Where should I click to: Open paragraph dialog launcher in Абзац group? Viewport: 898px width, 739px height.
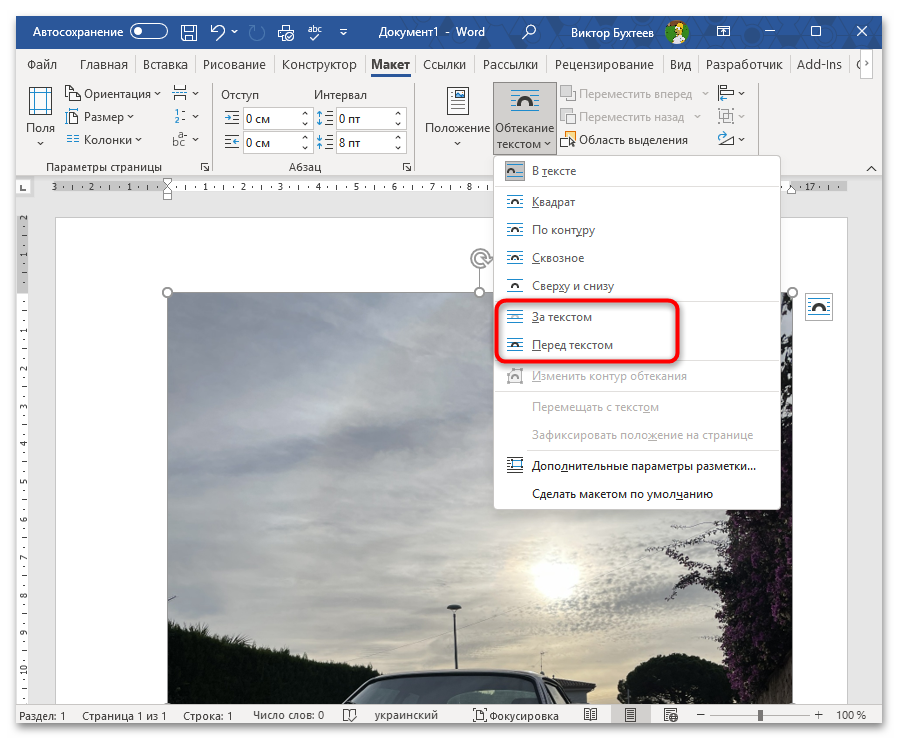pyautogui.click(x=407, y=167)
